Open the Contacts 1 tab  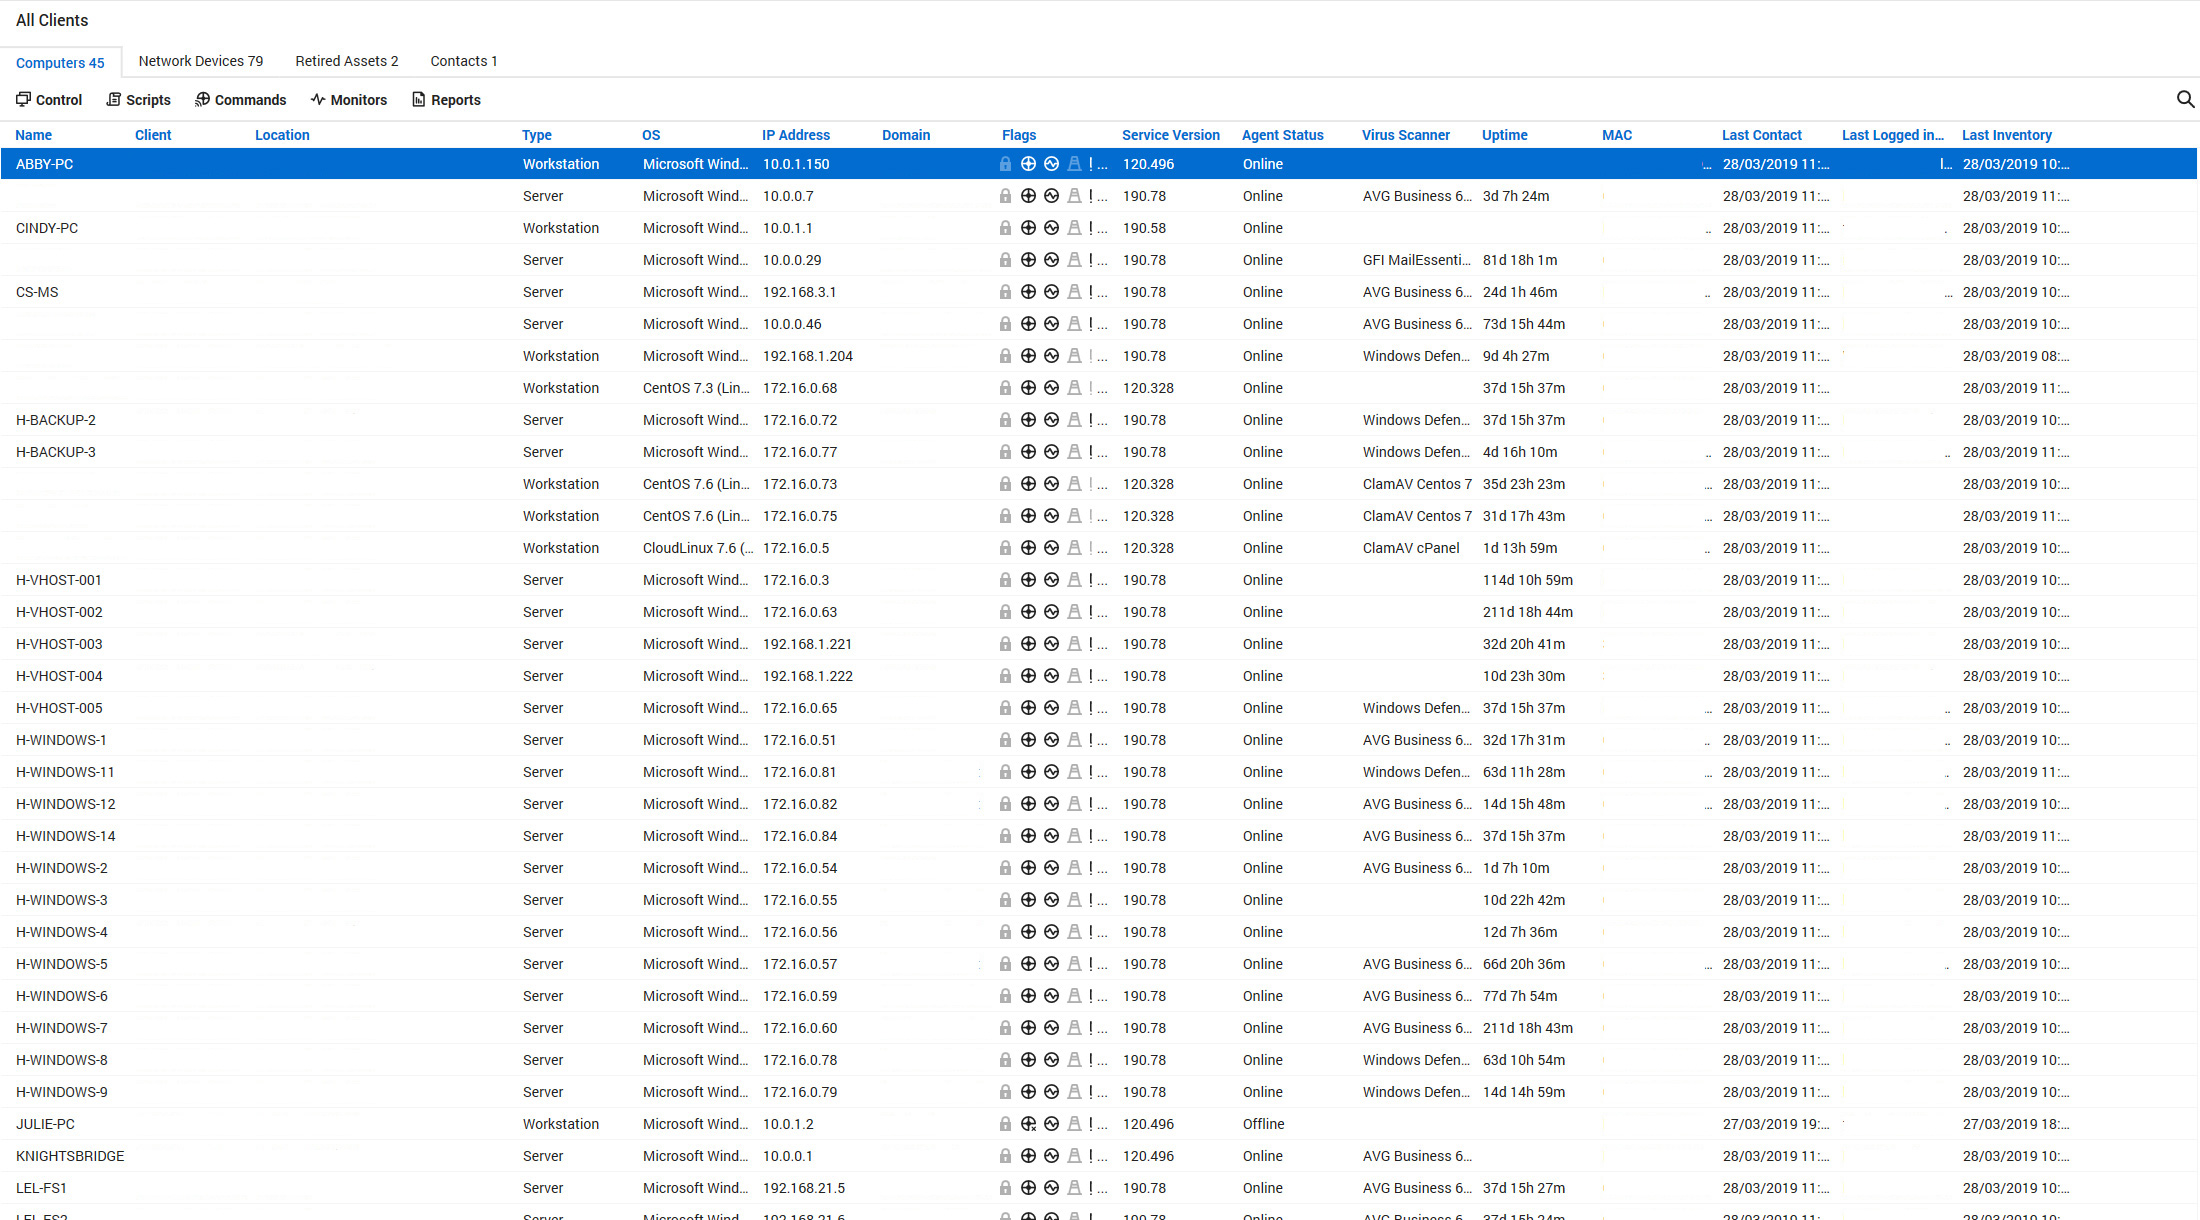(x=464, y=61)
